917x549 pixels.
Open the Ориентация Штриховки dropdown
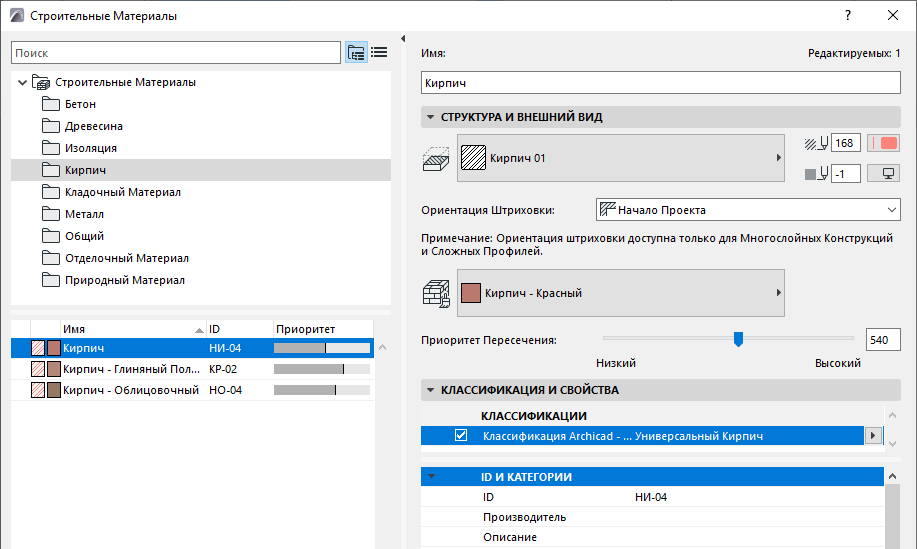pos(748,210)
